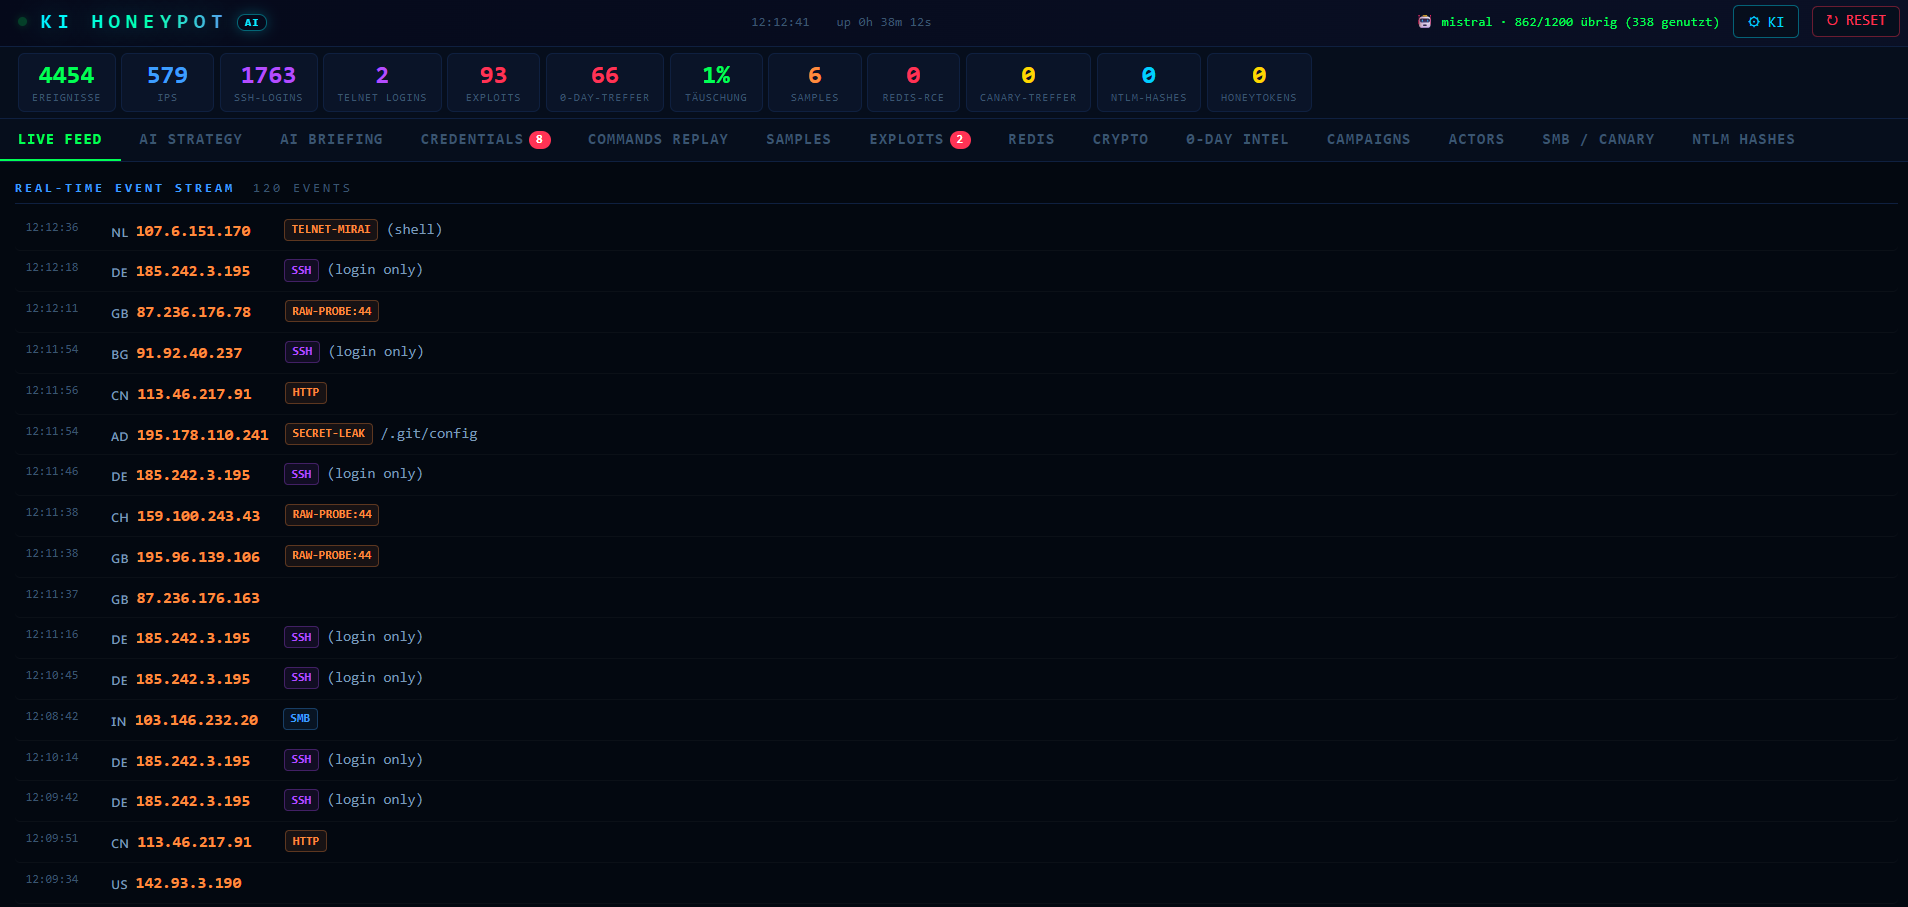This screenshot has width=1908, height=907.
Task: Click the 0 NTLM-Hashes stat card
Action: [1148, 82]
